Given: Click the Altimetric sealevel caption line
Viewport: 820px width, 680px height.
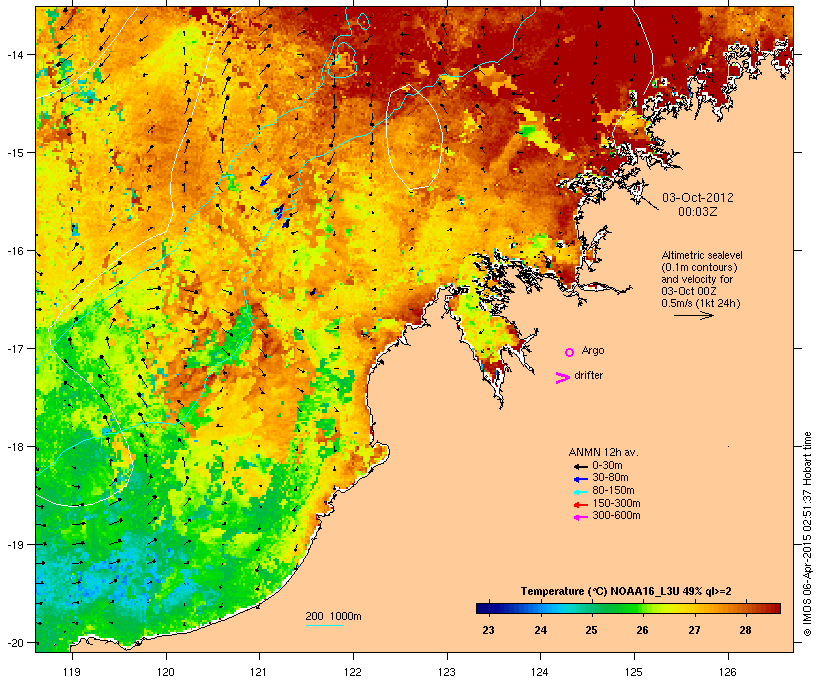Looking at the screenshot, I should [702, 255].
